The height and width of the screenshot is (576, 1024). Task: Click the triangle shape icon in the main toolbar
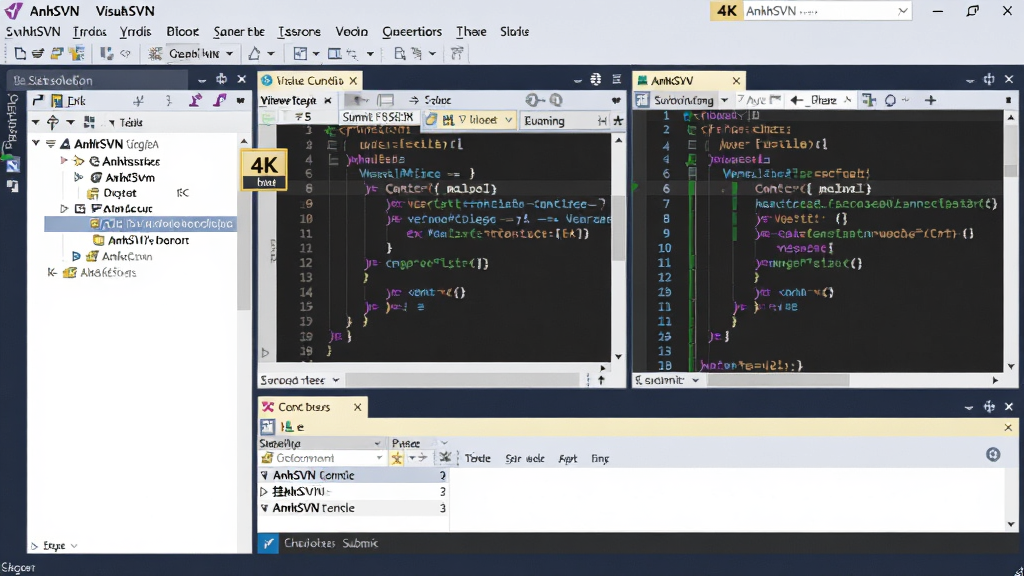click(x=254, y=54)
